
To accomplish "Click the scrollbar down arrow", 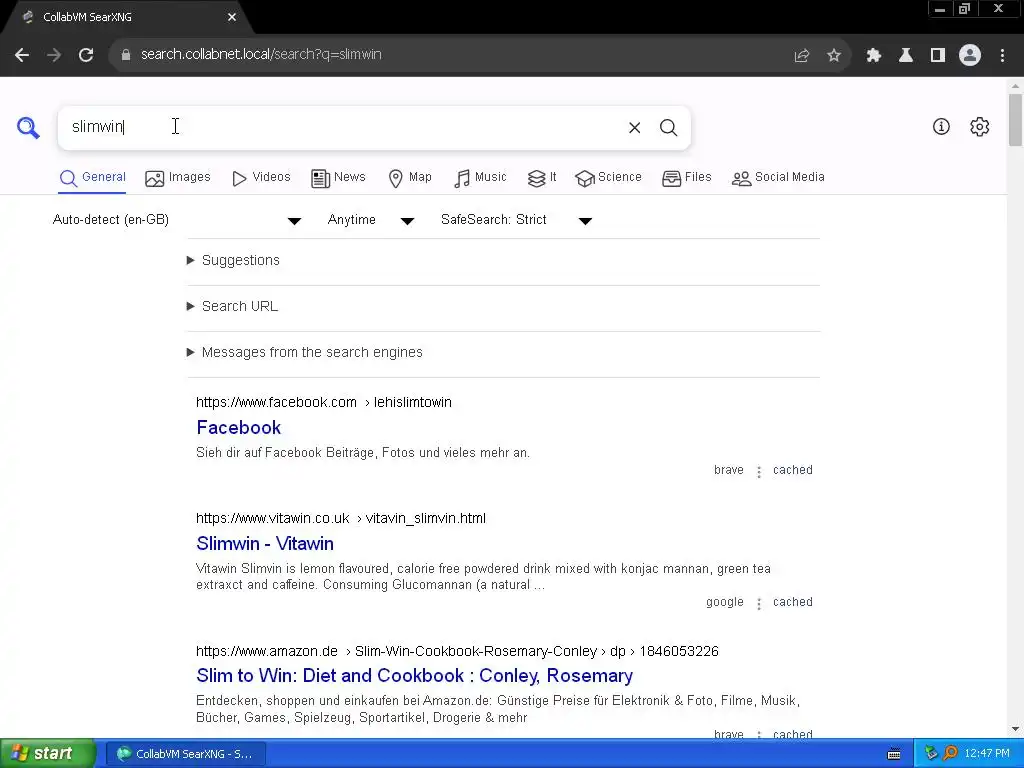I will [1015, 729].
